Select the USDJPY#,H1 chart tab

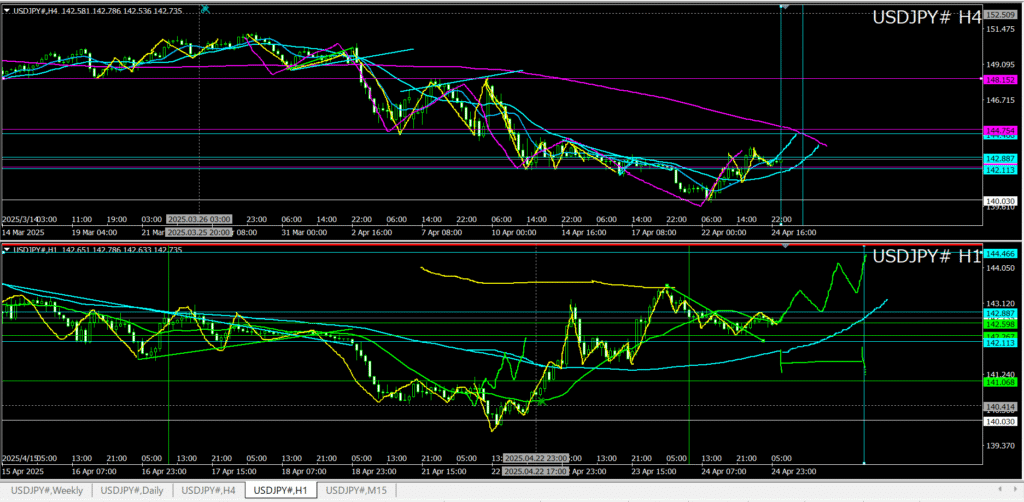point(281,490)
